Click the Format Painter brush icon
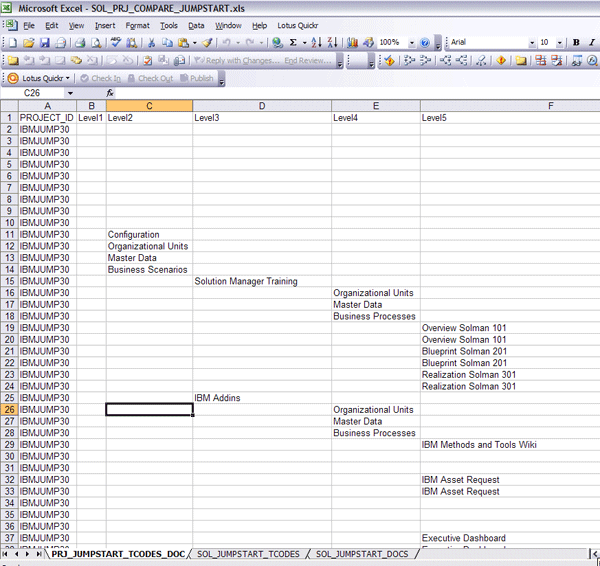This screenshot has height=566, width=600. click(x=207, y=43)
